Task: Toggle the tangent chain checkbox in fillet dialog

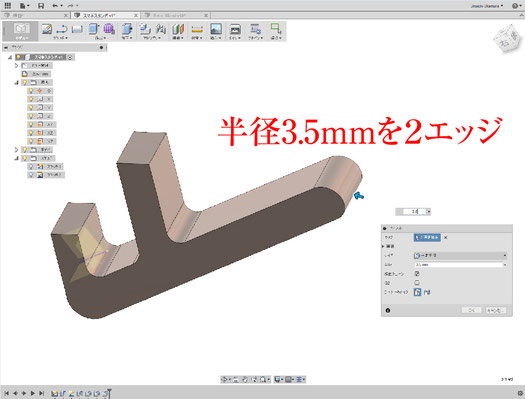Action: tap(417, 274)
